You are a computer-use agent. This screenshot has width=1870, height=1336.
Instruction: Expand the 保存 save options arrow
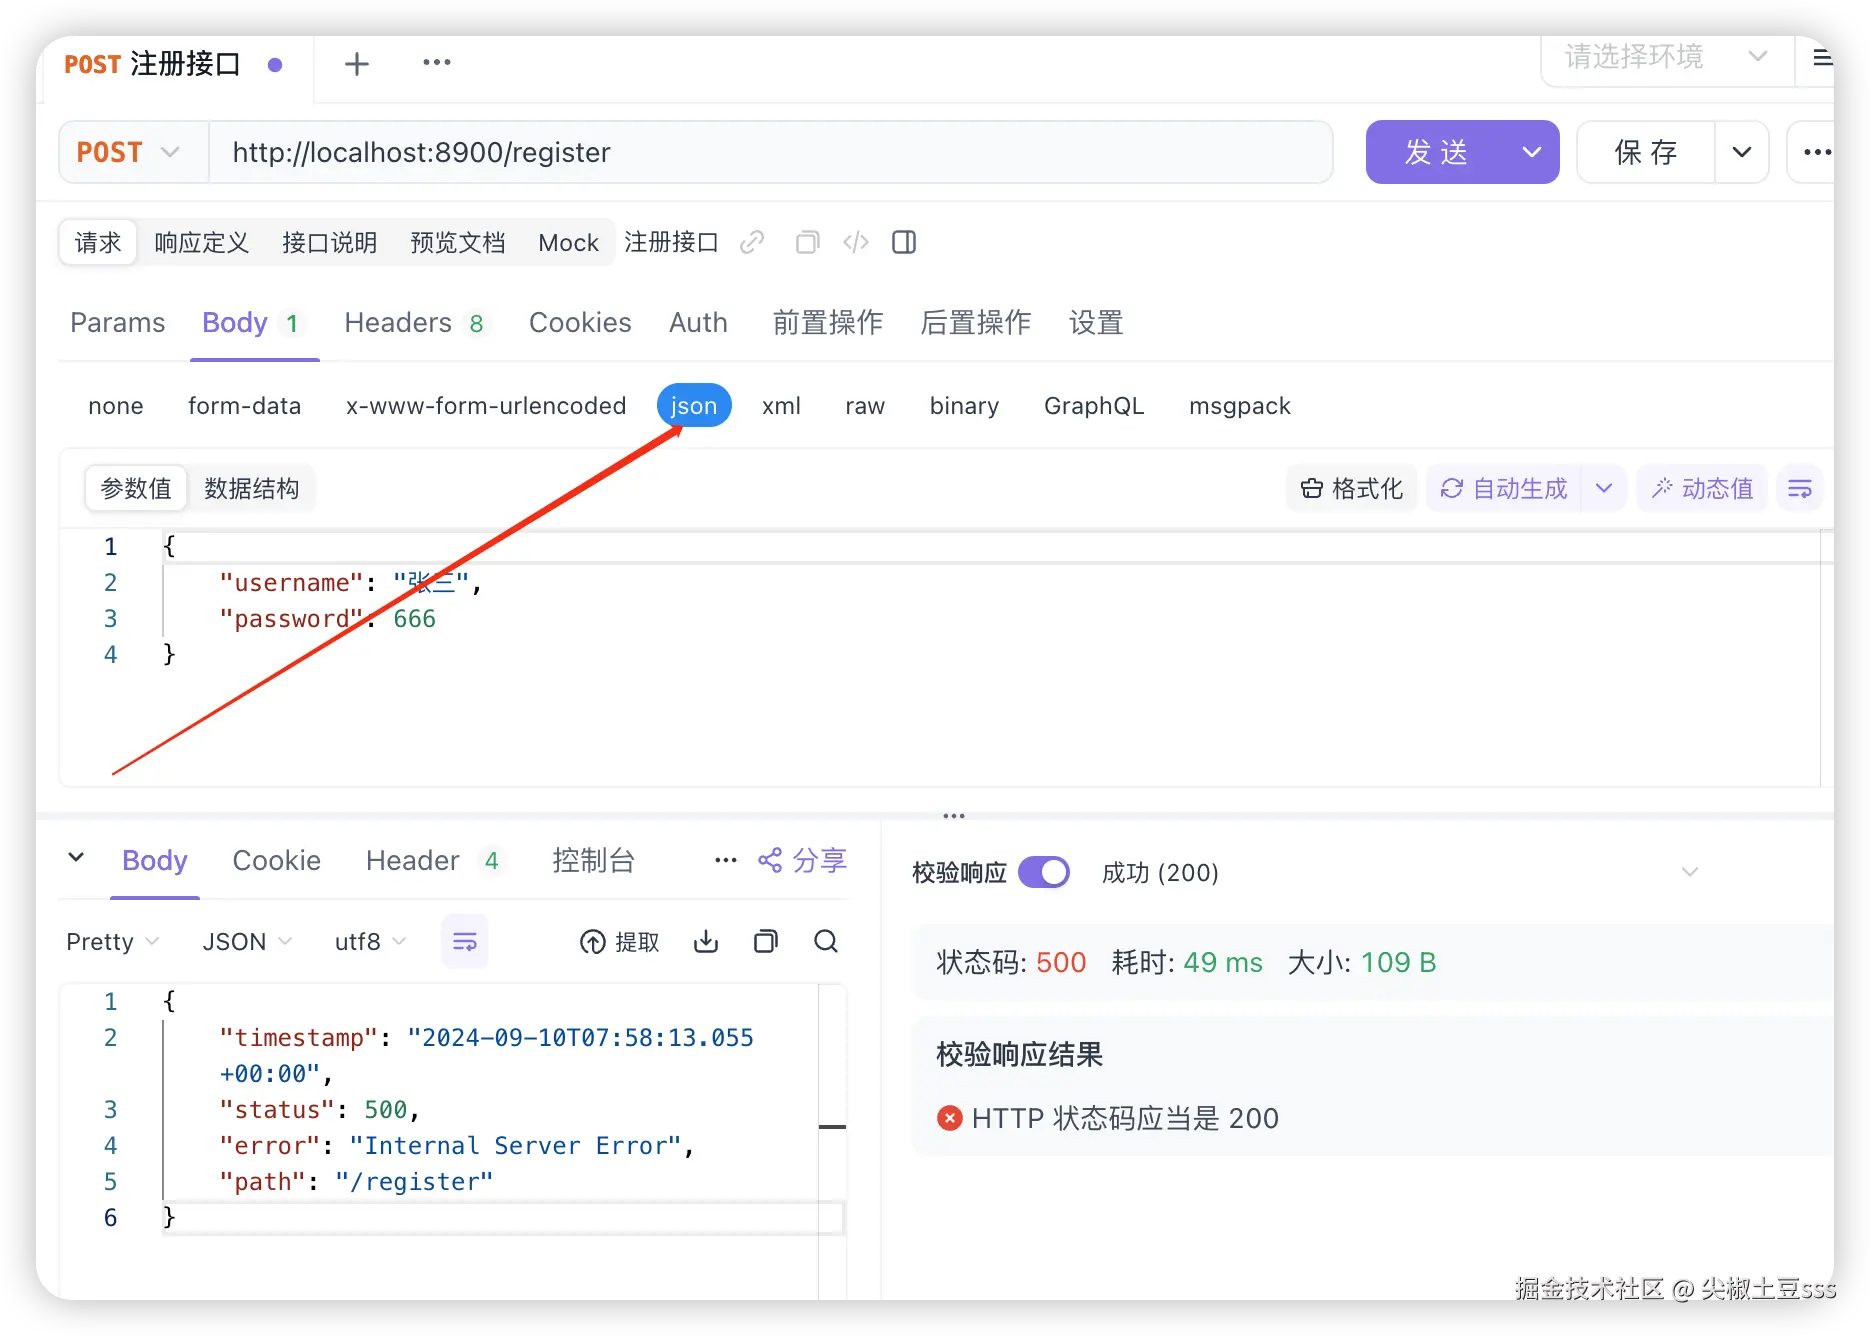click(x=1742, y=152)
